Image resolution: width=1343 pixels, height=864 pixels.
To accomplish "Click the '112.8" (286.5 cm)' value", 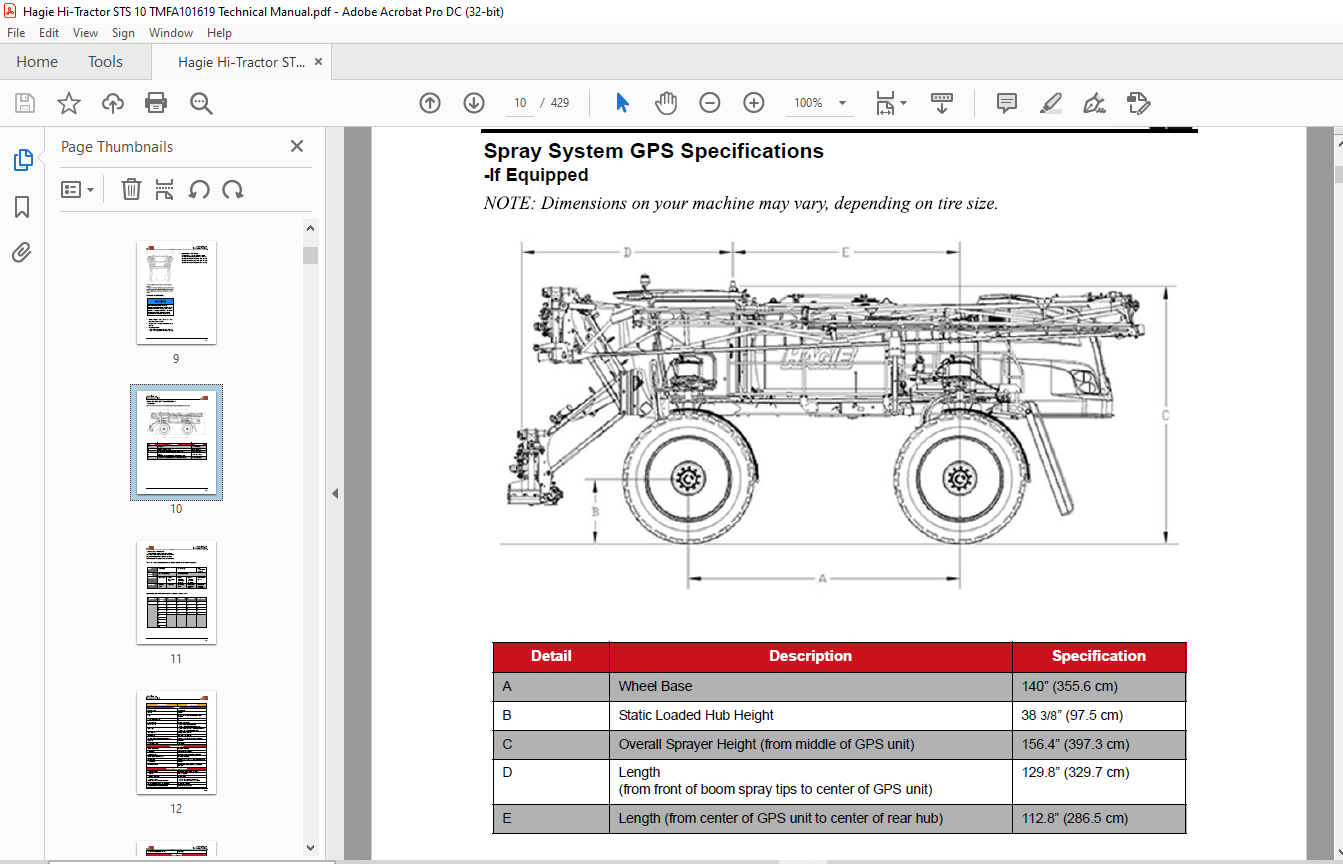I will (x=1074, y=818).
